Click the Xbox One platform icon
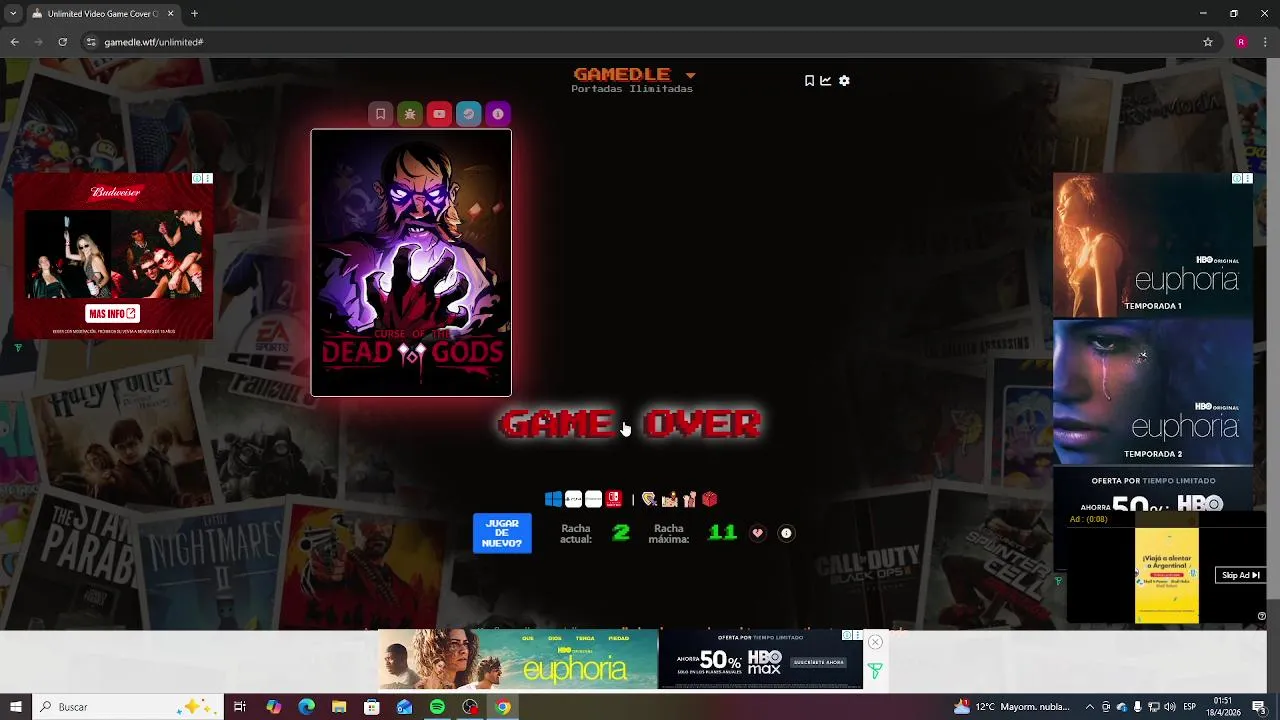 point(593,499)
